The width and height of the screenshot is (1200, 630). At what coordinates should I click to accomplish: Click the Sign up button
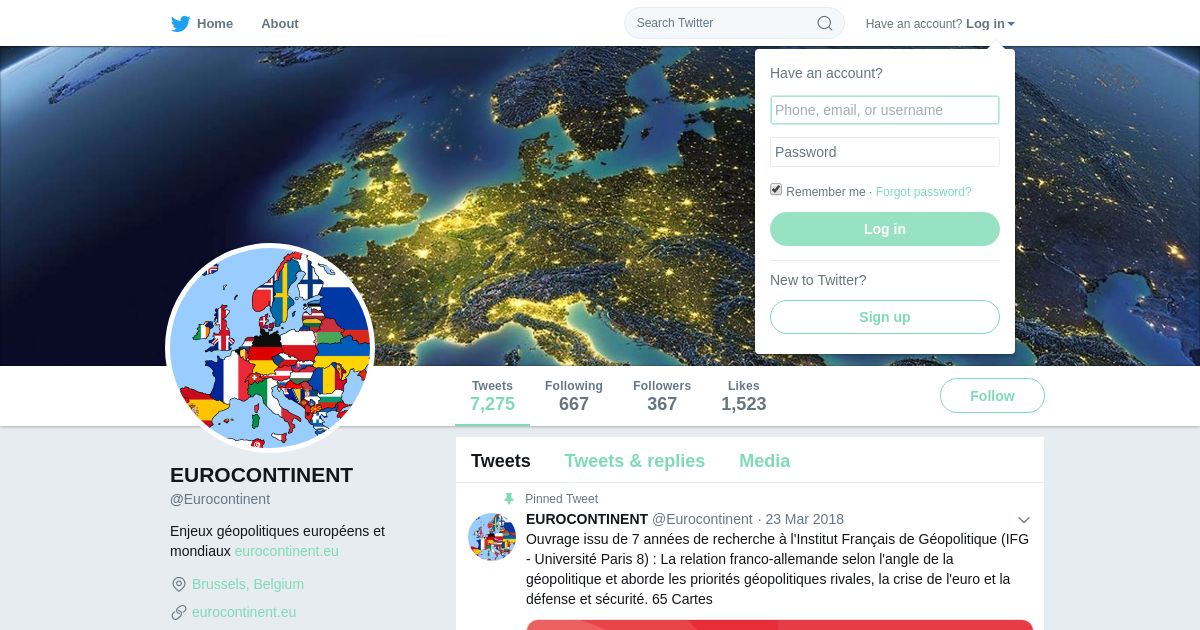click(885, 317)
